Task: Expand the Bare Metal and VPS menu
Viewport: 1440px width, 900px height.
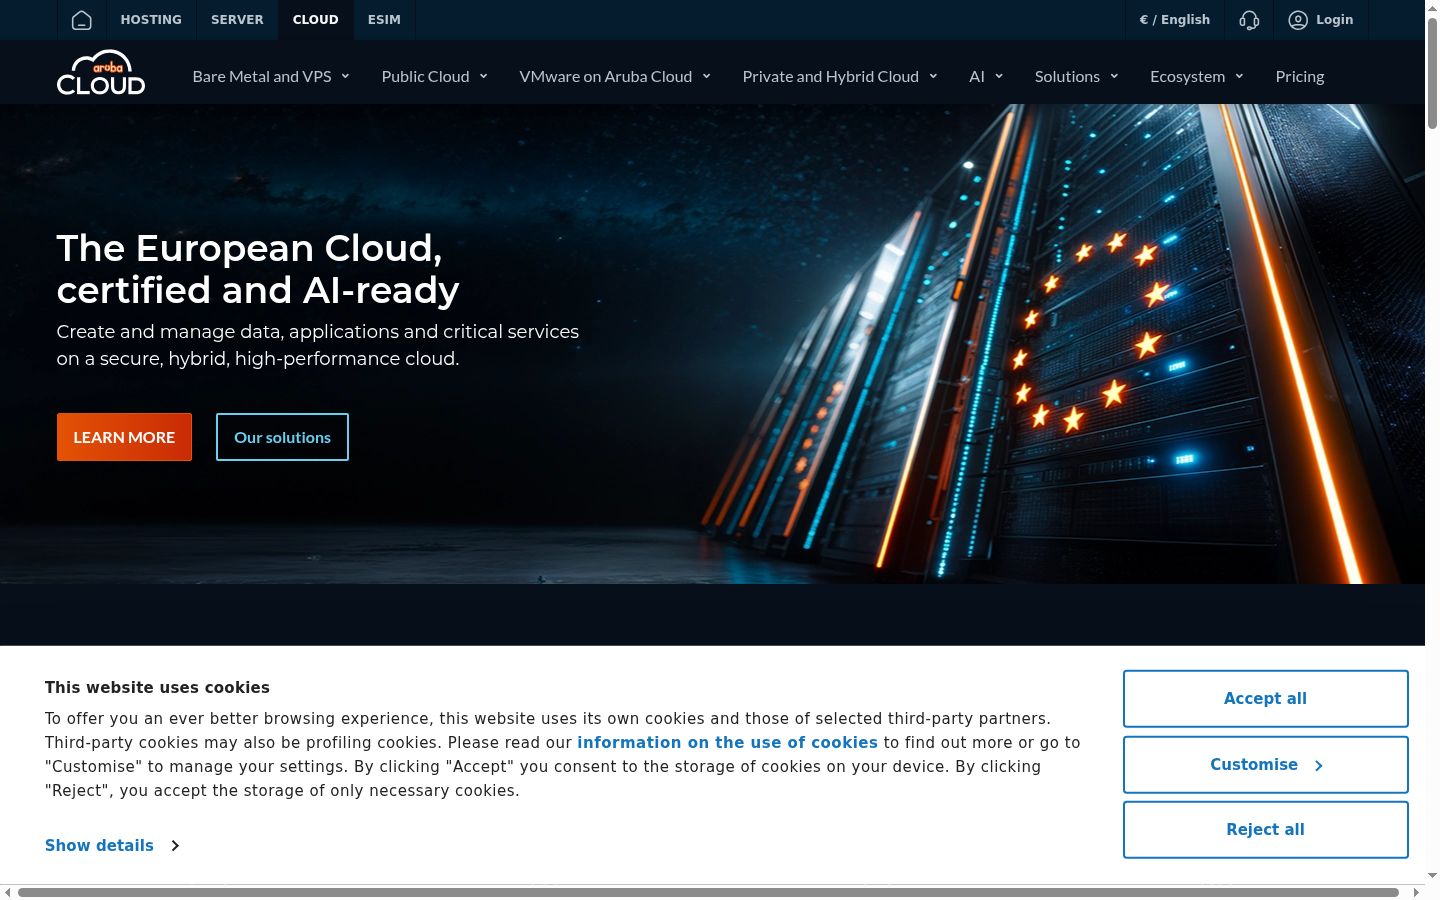Action: click(271, 76)
